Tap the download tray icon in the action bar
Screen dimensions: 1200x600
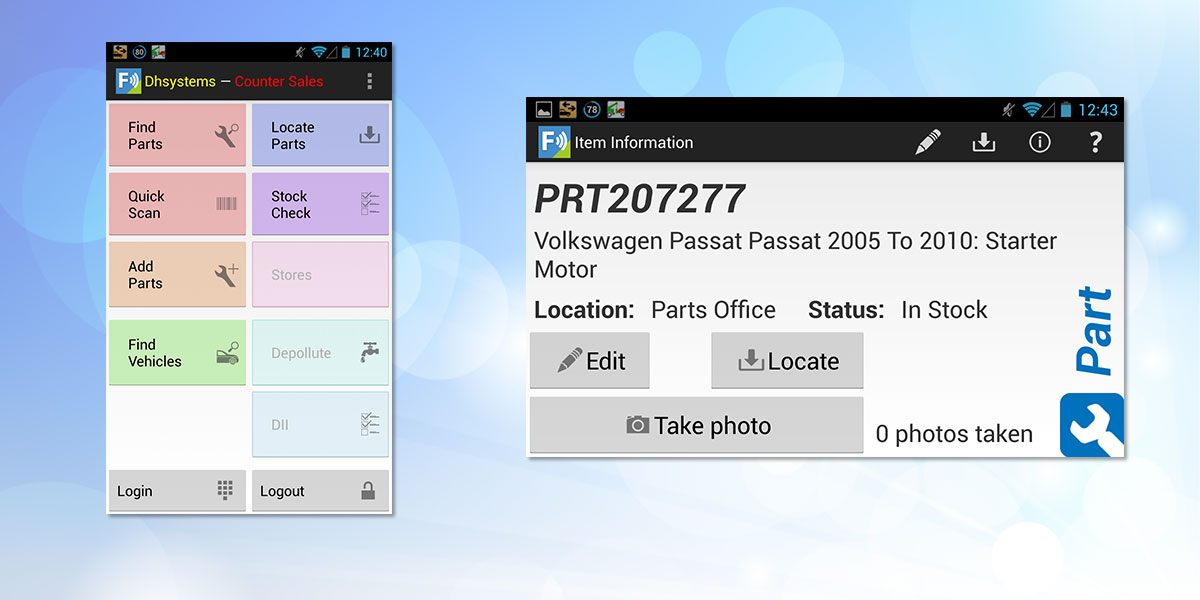tap(984, 142)
